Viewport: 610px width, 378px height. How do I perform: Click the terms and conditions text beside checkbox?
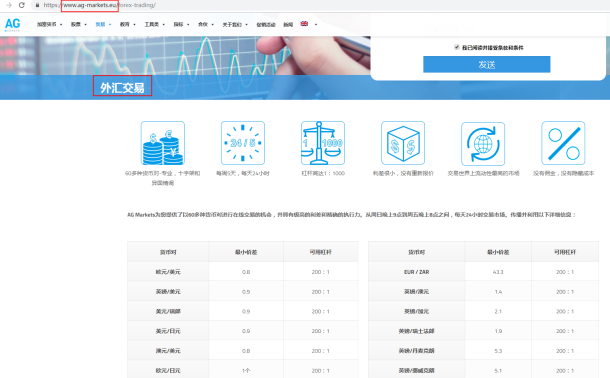tap(493, 47)
